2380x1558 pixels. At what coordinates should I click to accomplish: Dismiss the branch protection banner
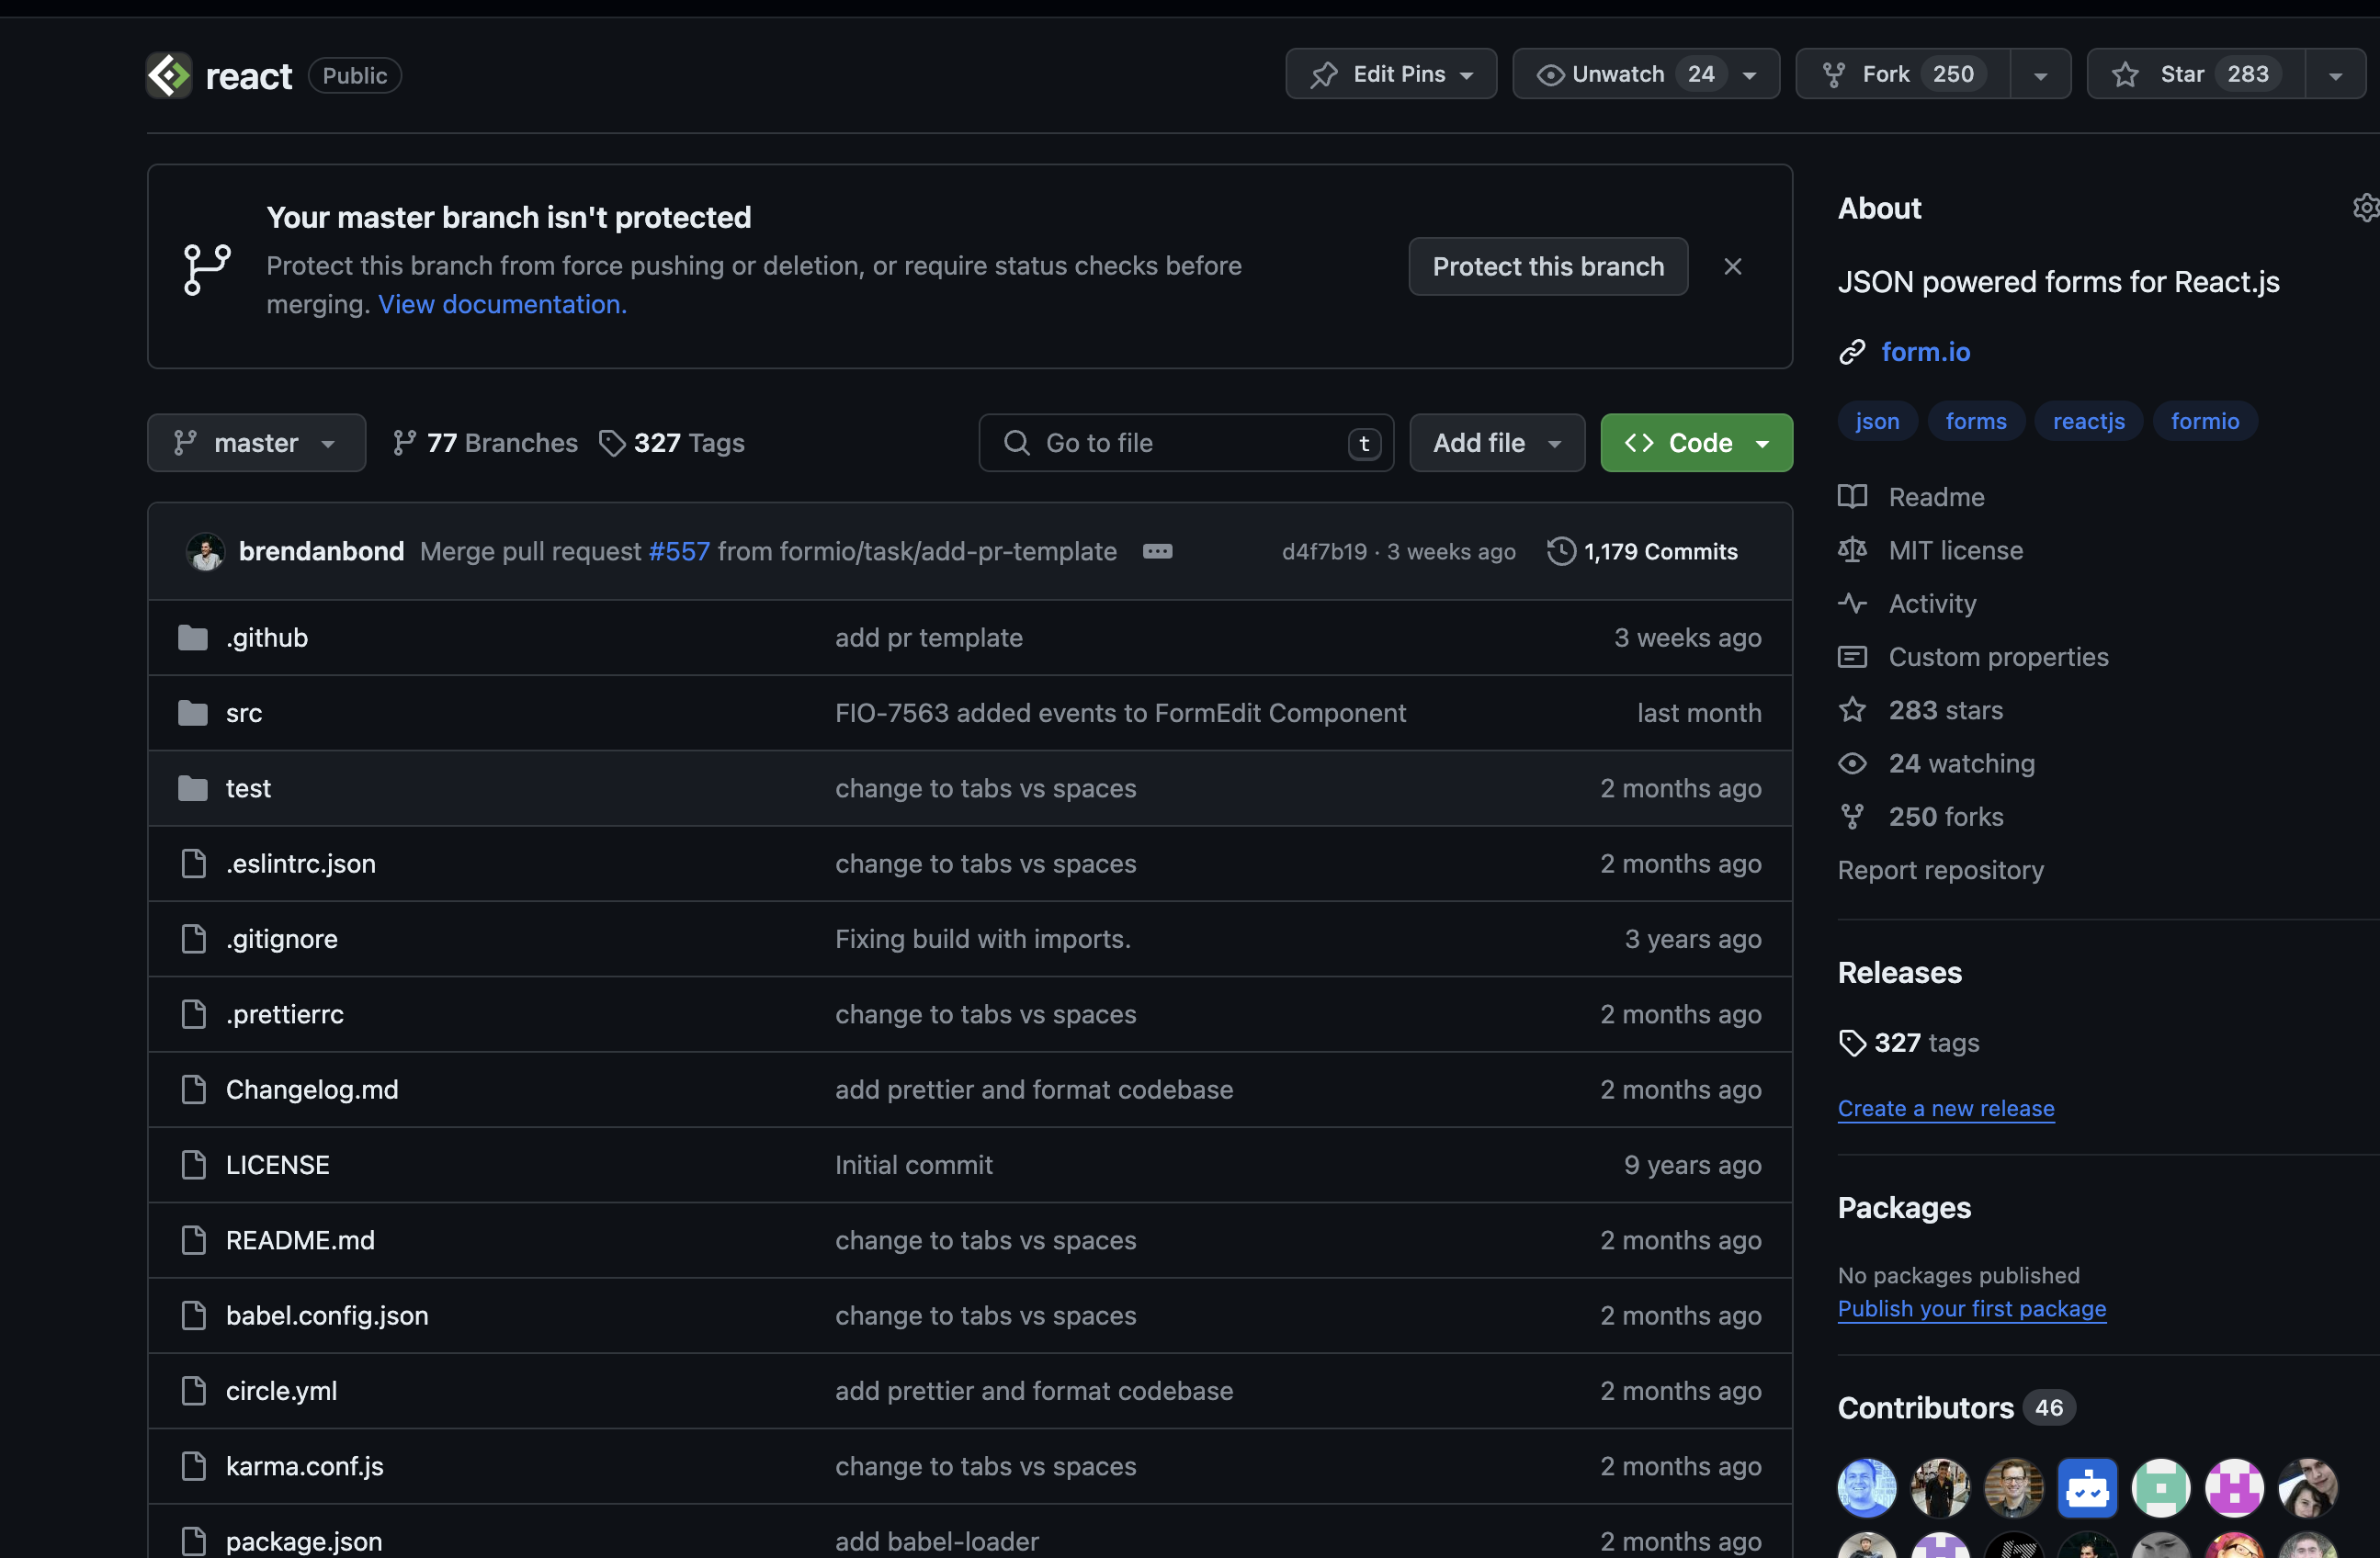1733,266
